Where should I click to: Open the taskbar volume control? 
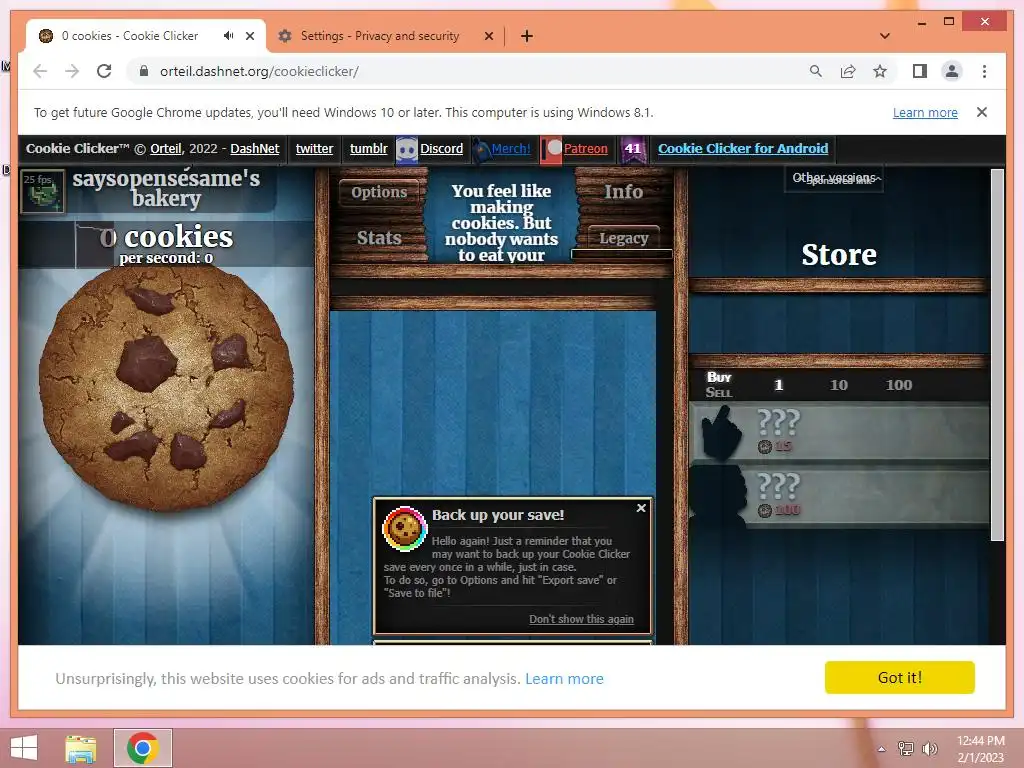pos(929,749)
